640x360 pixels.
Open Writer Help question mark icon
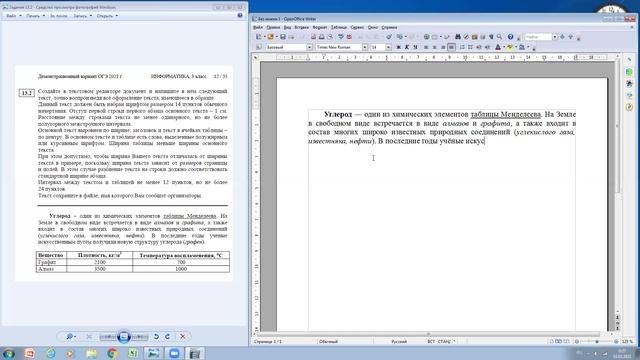coord(510,37)
